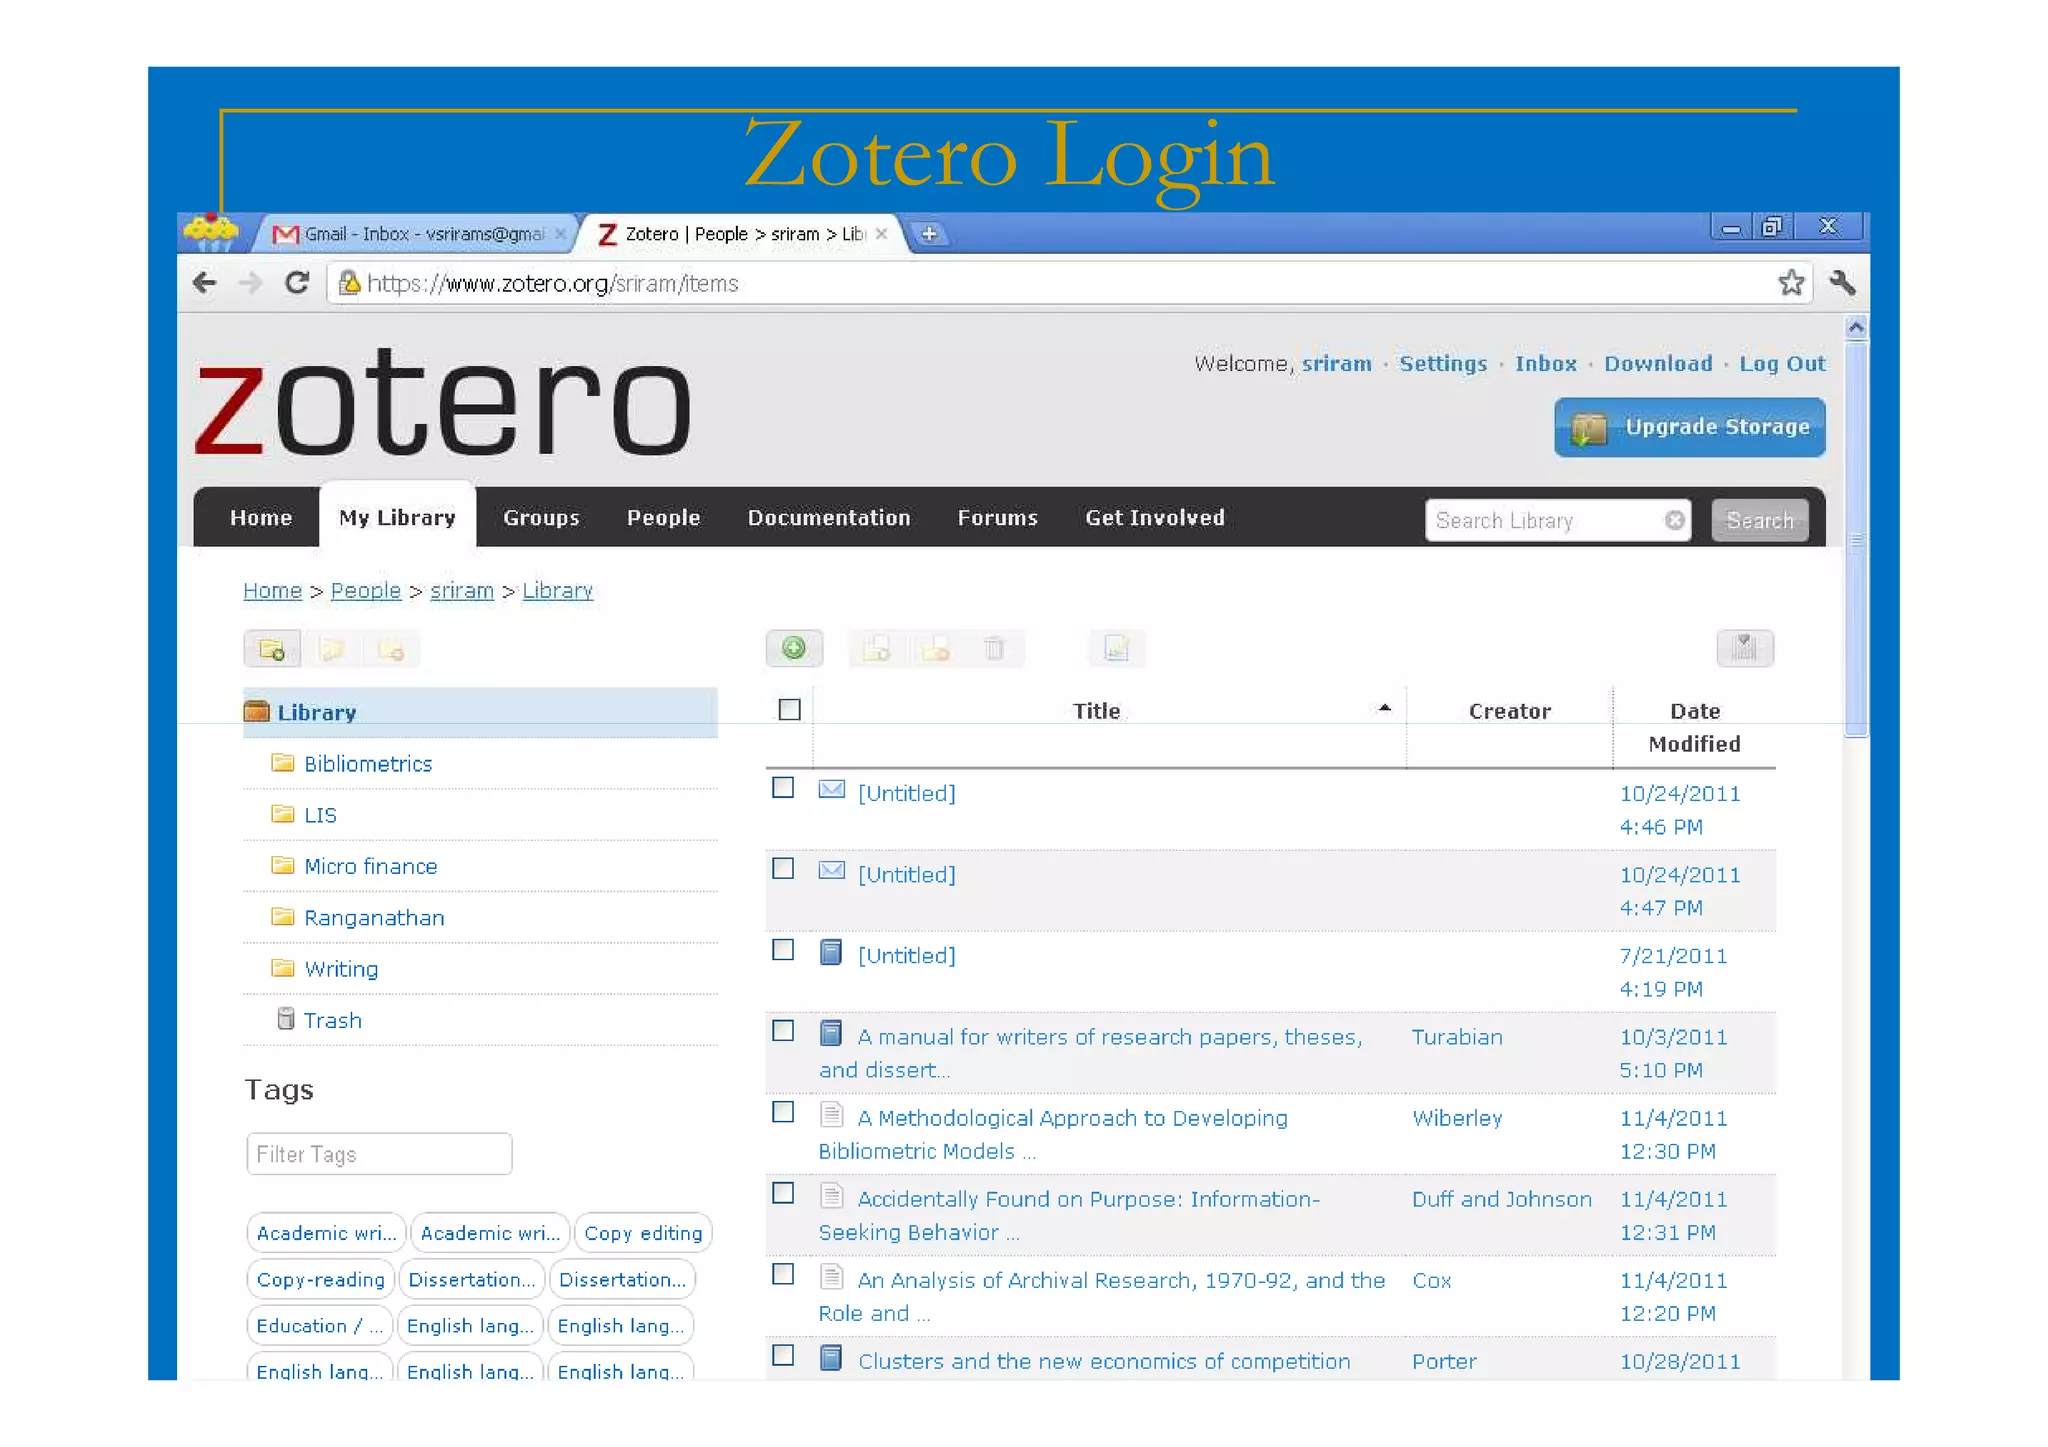Image resolution: width=2048 pixels, height=1447 pixels.
Task: Check the Untitled item from 7/21/2011
Action: [x=784, y=950]
